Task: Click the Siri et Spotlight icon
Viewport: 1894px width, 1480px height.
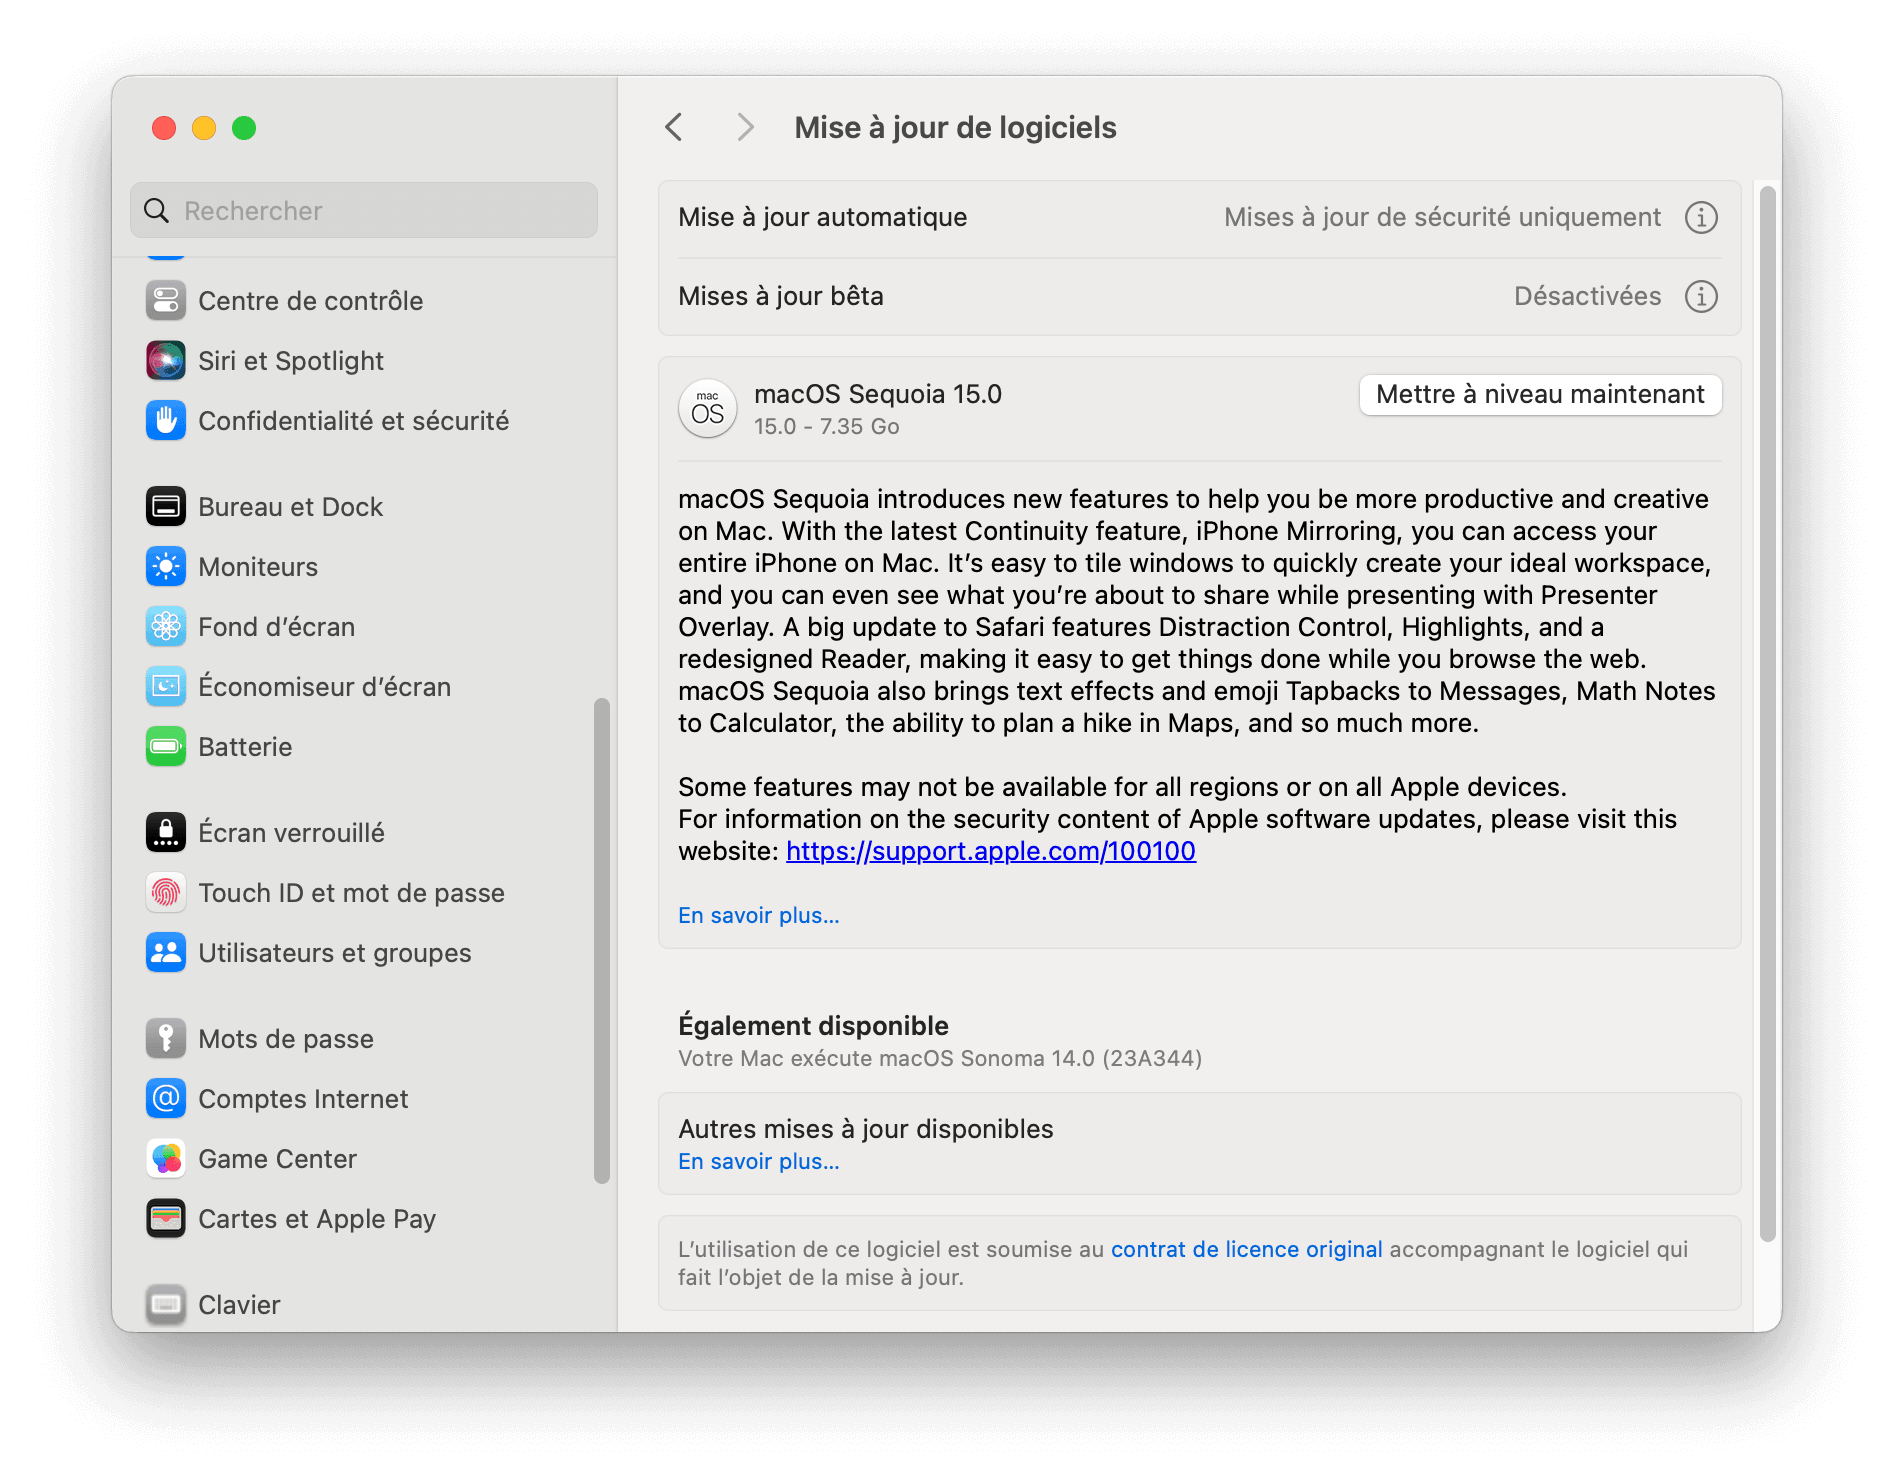Action: [x=166, y=361]
